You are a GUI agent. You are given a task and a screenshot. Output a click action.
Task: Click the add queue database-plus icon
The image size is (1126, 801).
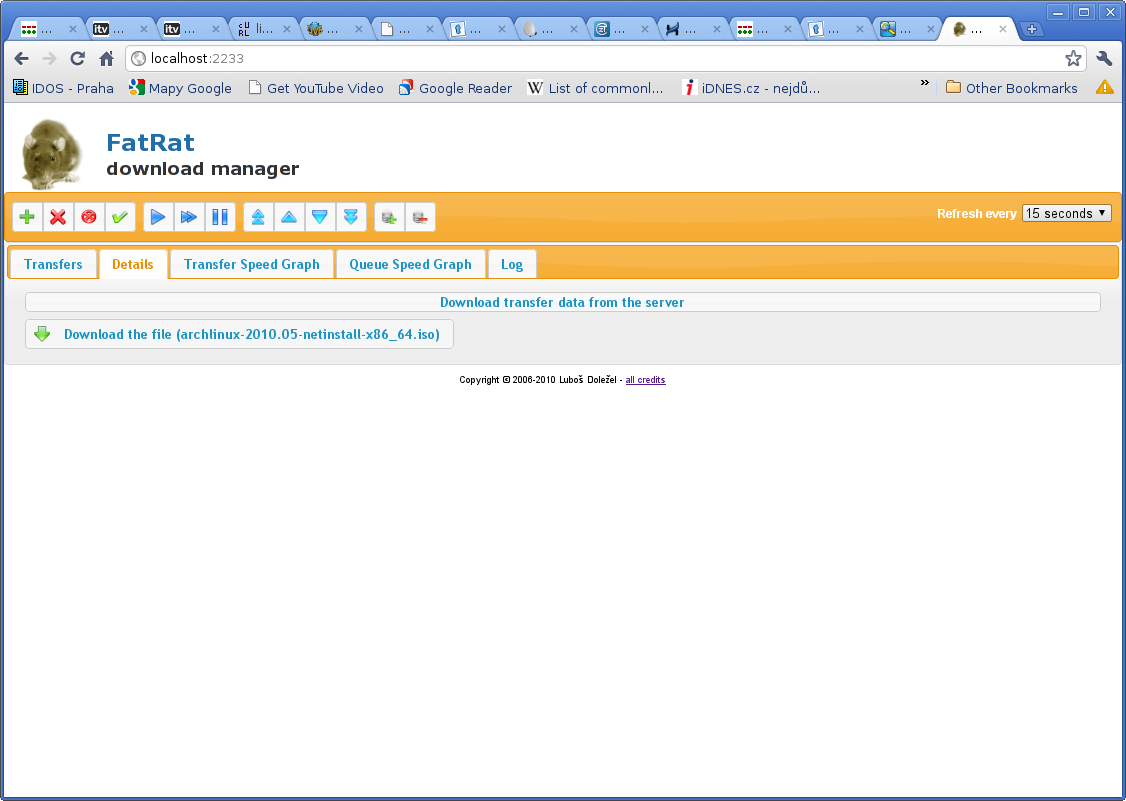tap(389, 217)
